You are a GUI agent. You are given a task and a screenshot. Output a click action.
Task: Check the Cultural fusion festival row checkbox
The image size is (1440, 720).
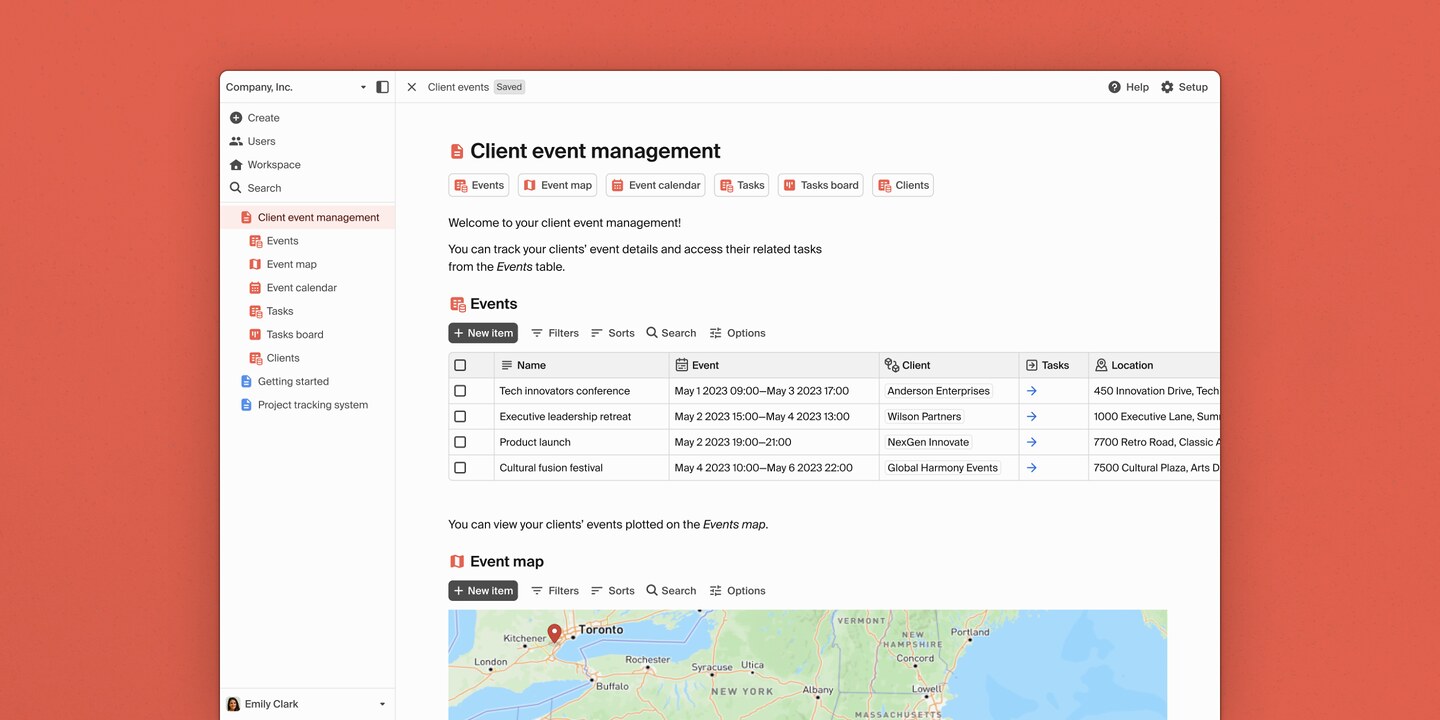[460, 467]
